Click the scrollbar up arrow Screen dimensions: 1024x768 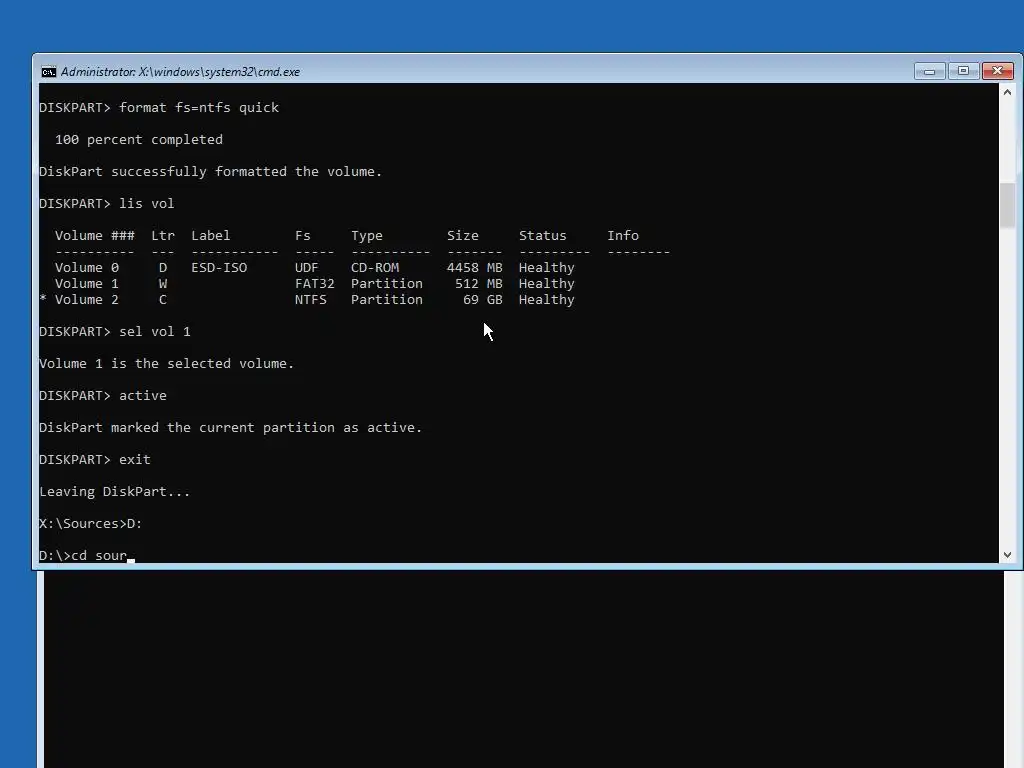point(1007,92)
